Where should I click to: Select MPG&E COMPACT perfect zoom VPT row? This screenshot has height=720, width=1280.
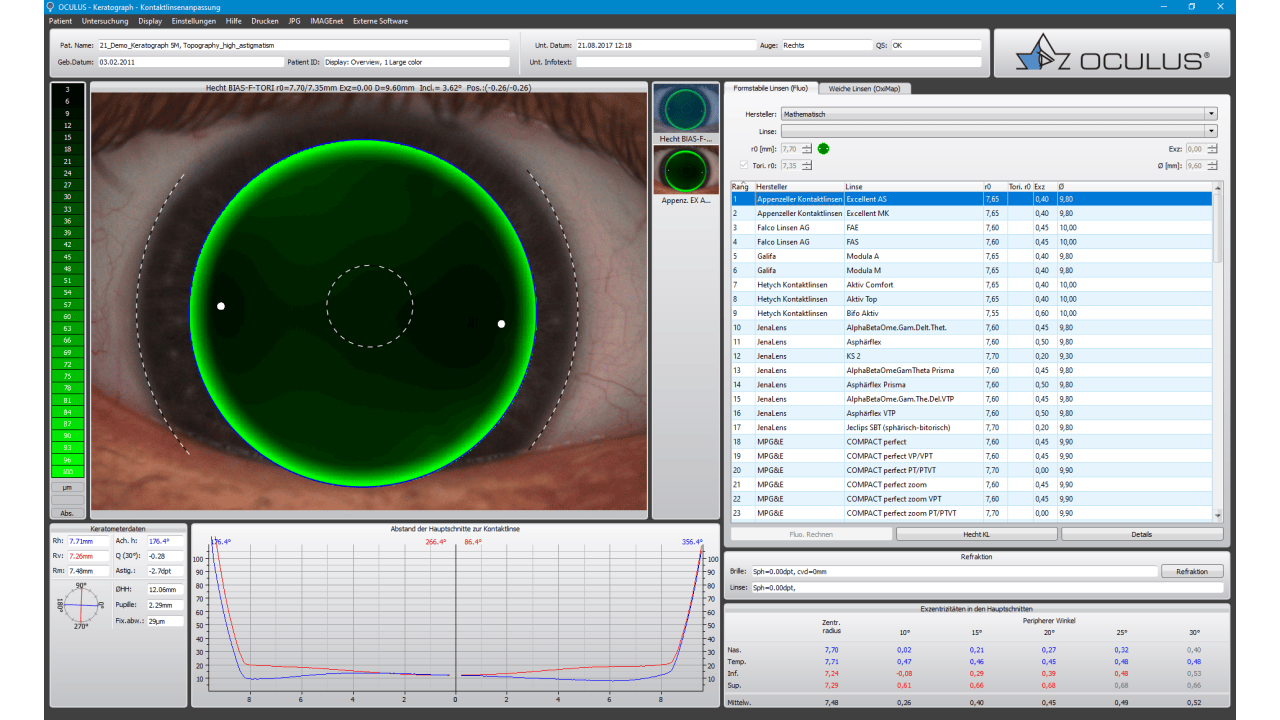[971, 498]
